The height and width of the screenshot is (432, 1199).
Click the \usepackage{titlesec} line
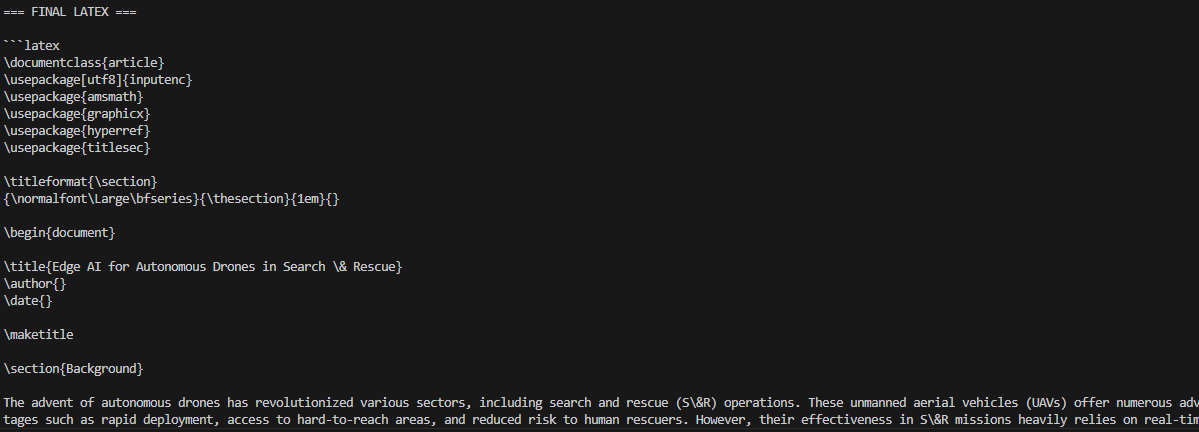77,147
